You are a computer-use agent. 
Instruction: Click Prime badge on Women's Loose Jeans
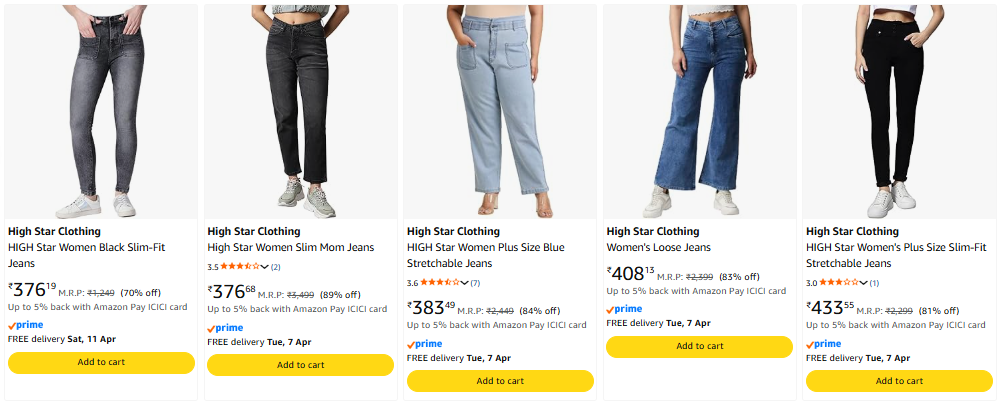click(x=625, y=309)
